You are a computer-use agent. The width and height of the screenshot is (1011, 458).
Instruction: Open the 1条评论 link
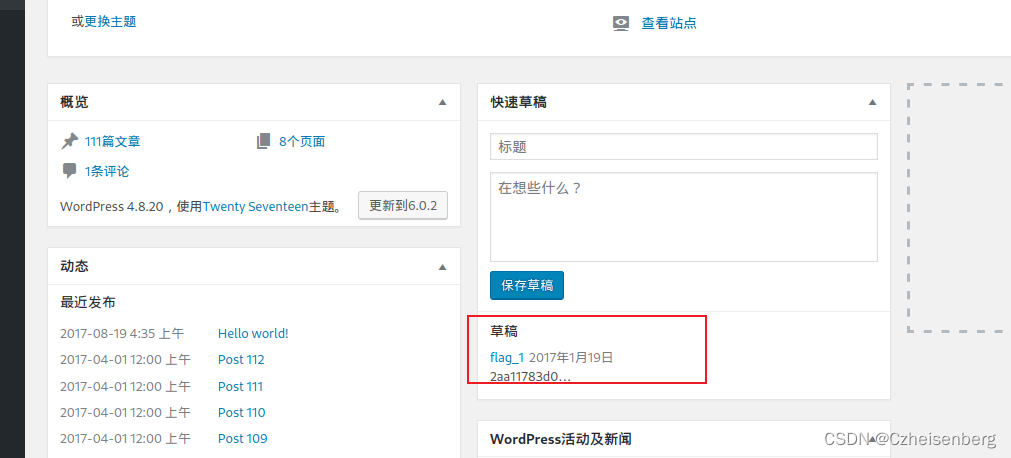coord(107,172)
